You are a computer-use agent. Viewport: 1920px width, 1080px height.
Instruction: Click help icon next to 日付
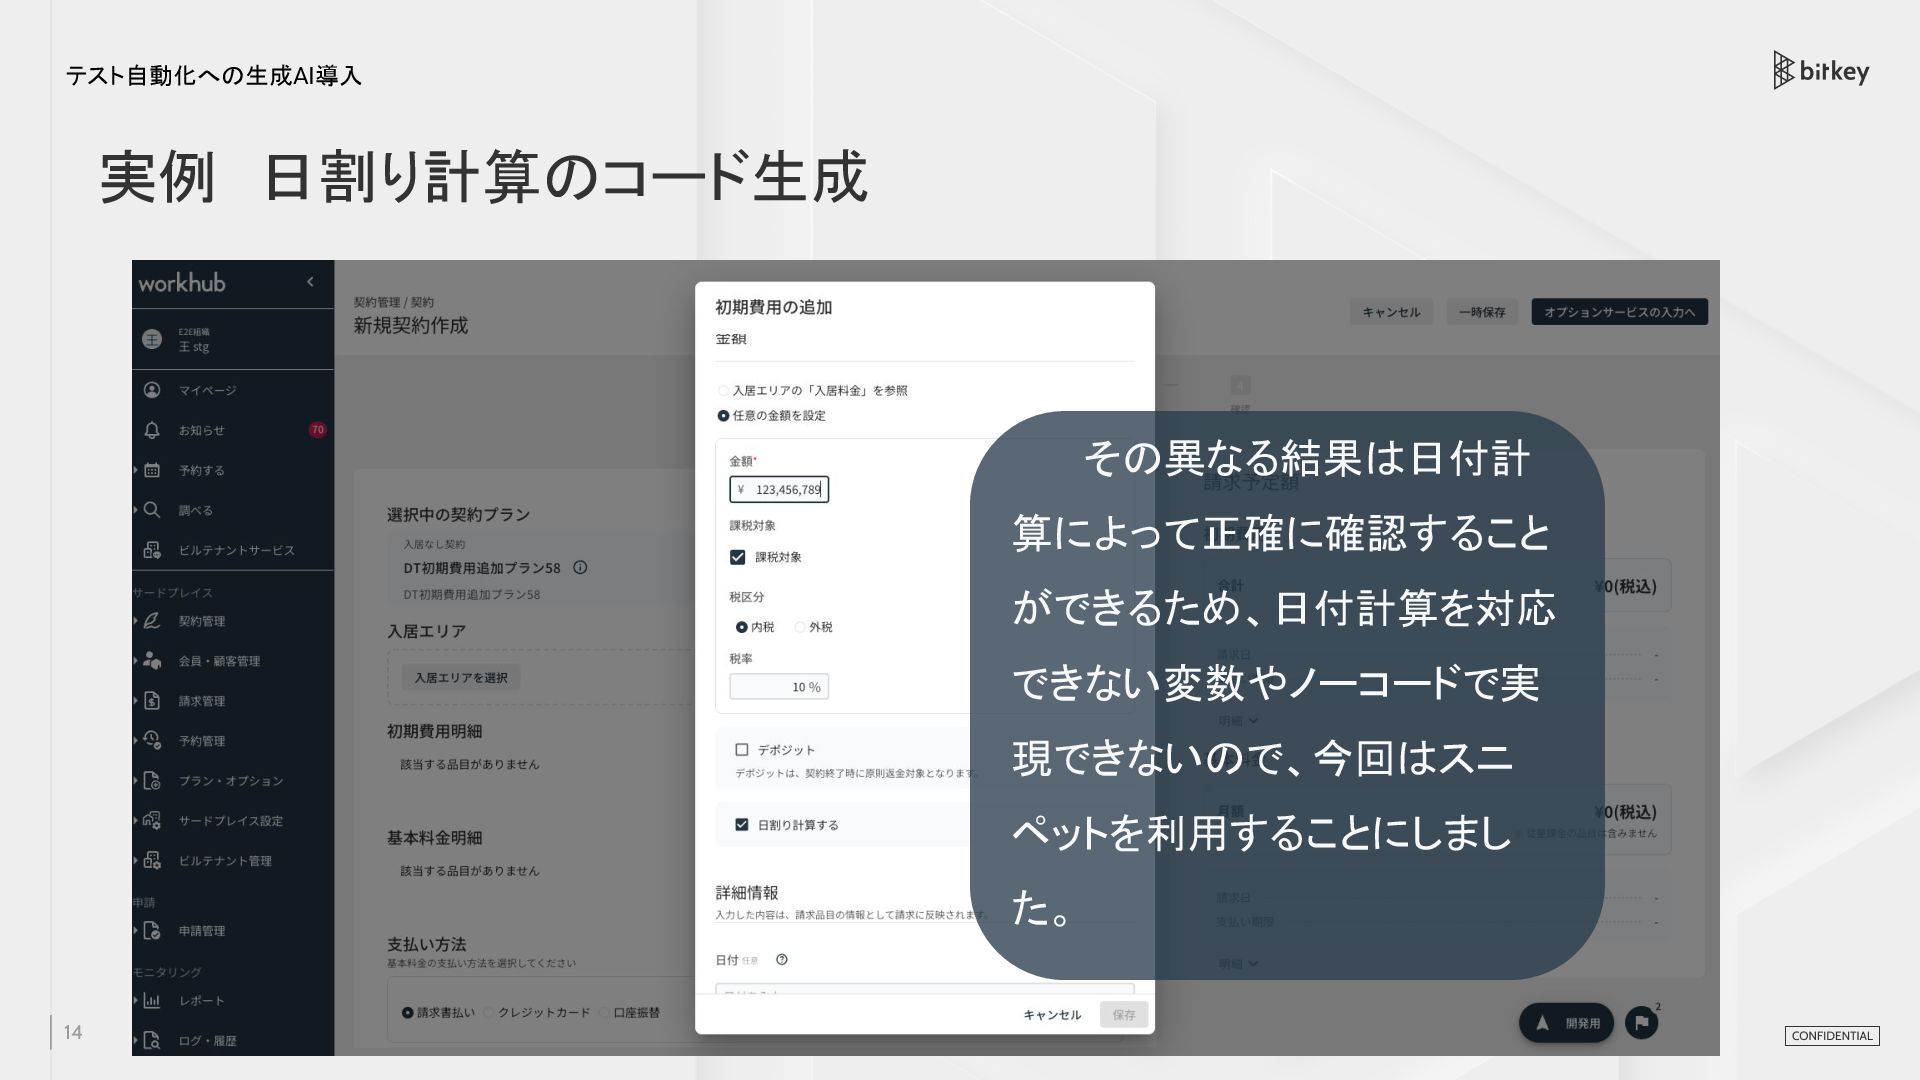(782, 960)
